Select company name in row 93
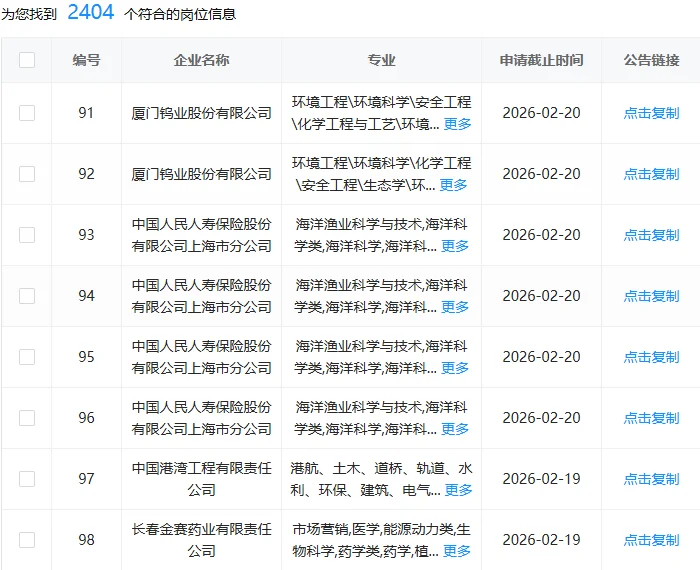The image size is (700, 570). pos(201,235)
